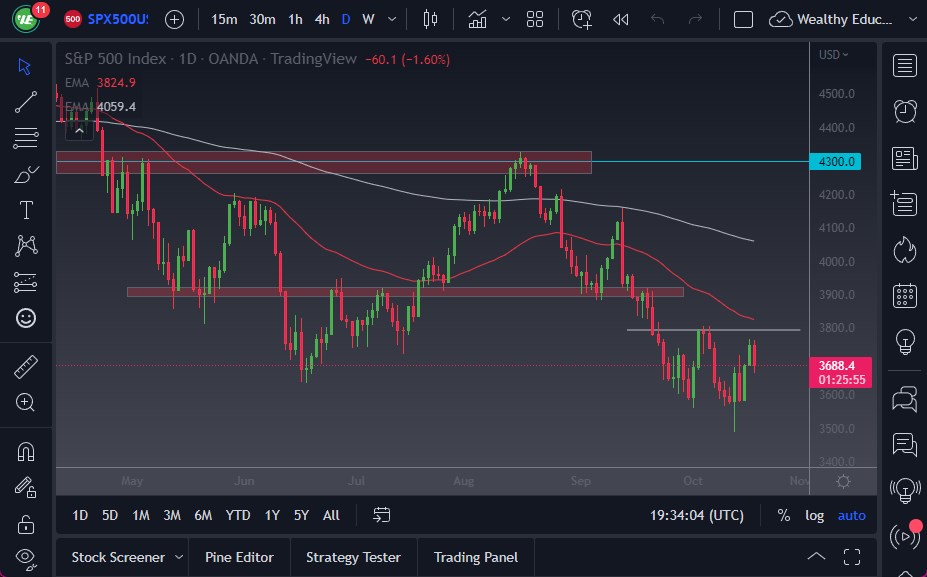Open the Ideas lightbulb panel

point(903,341)
